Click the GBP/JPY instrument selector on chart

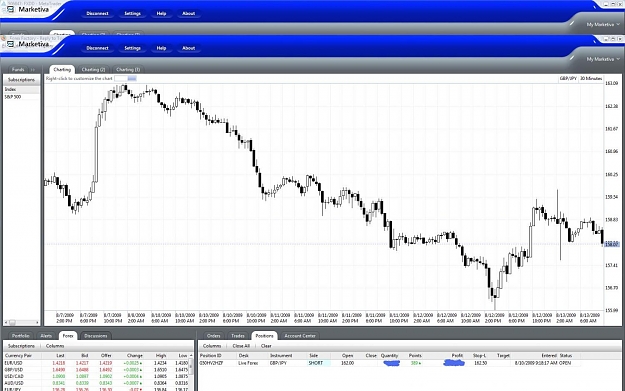coord(568,79)
